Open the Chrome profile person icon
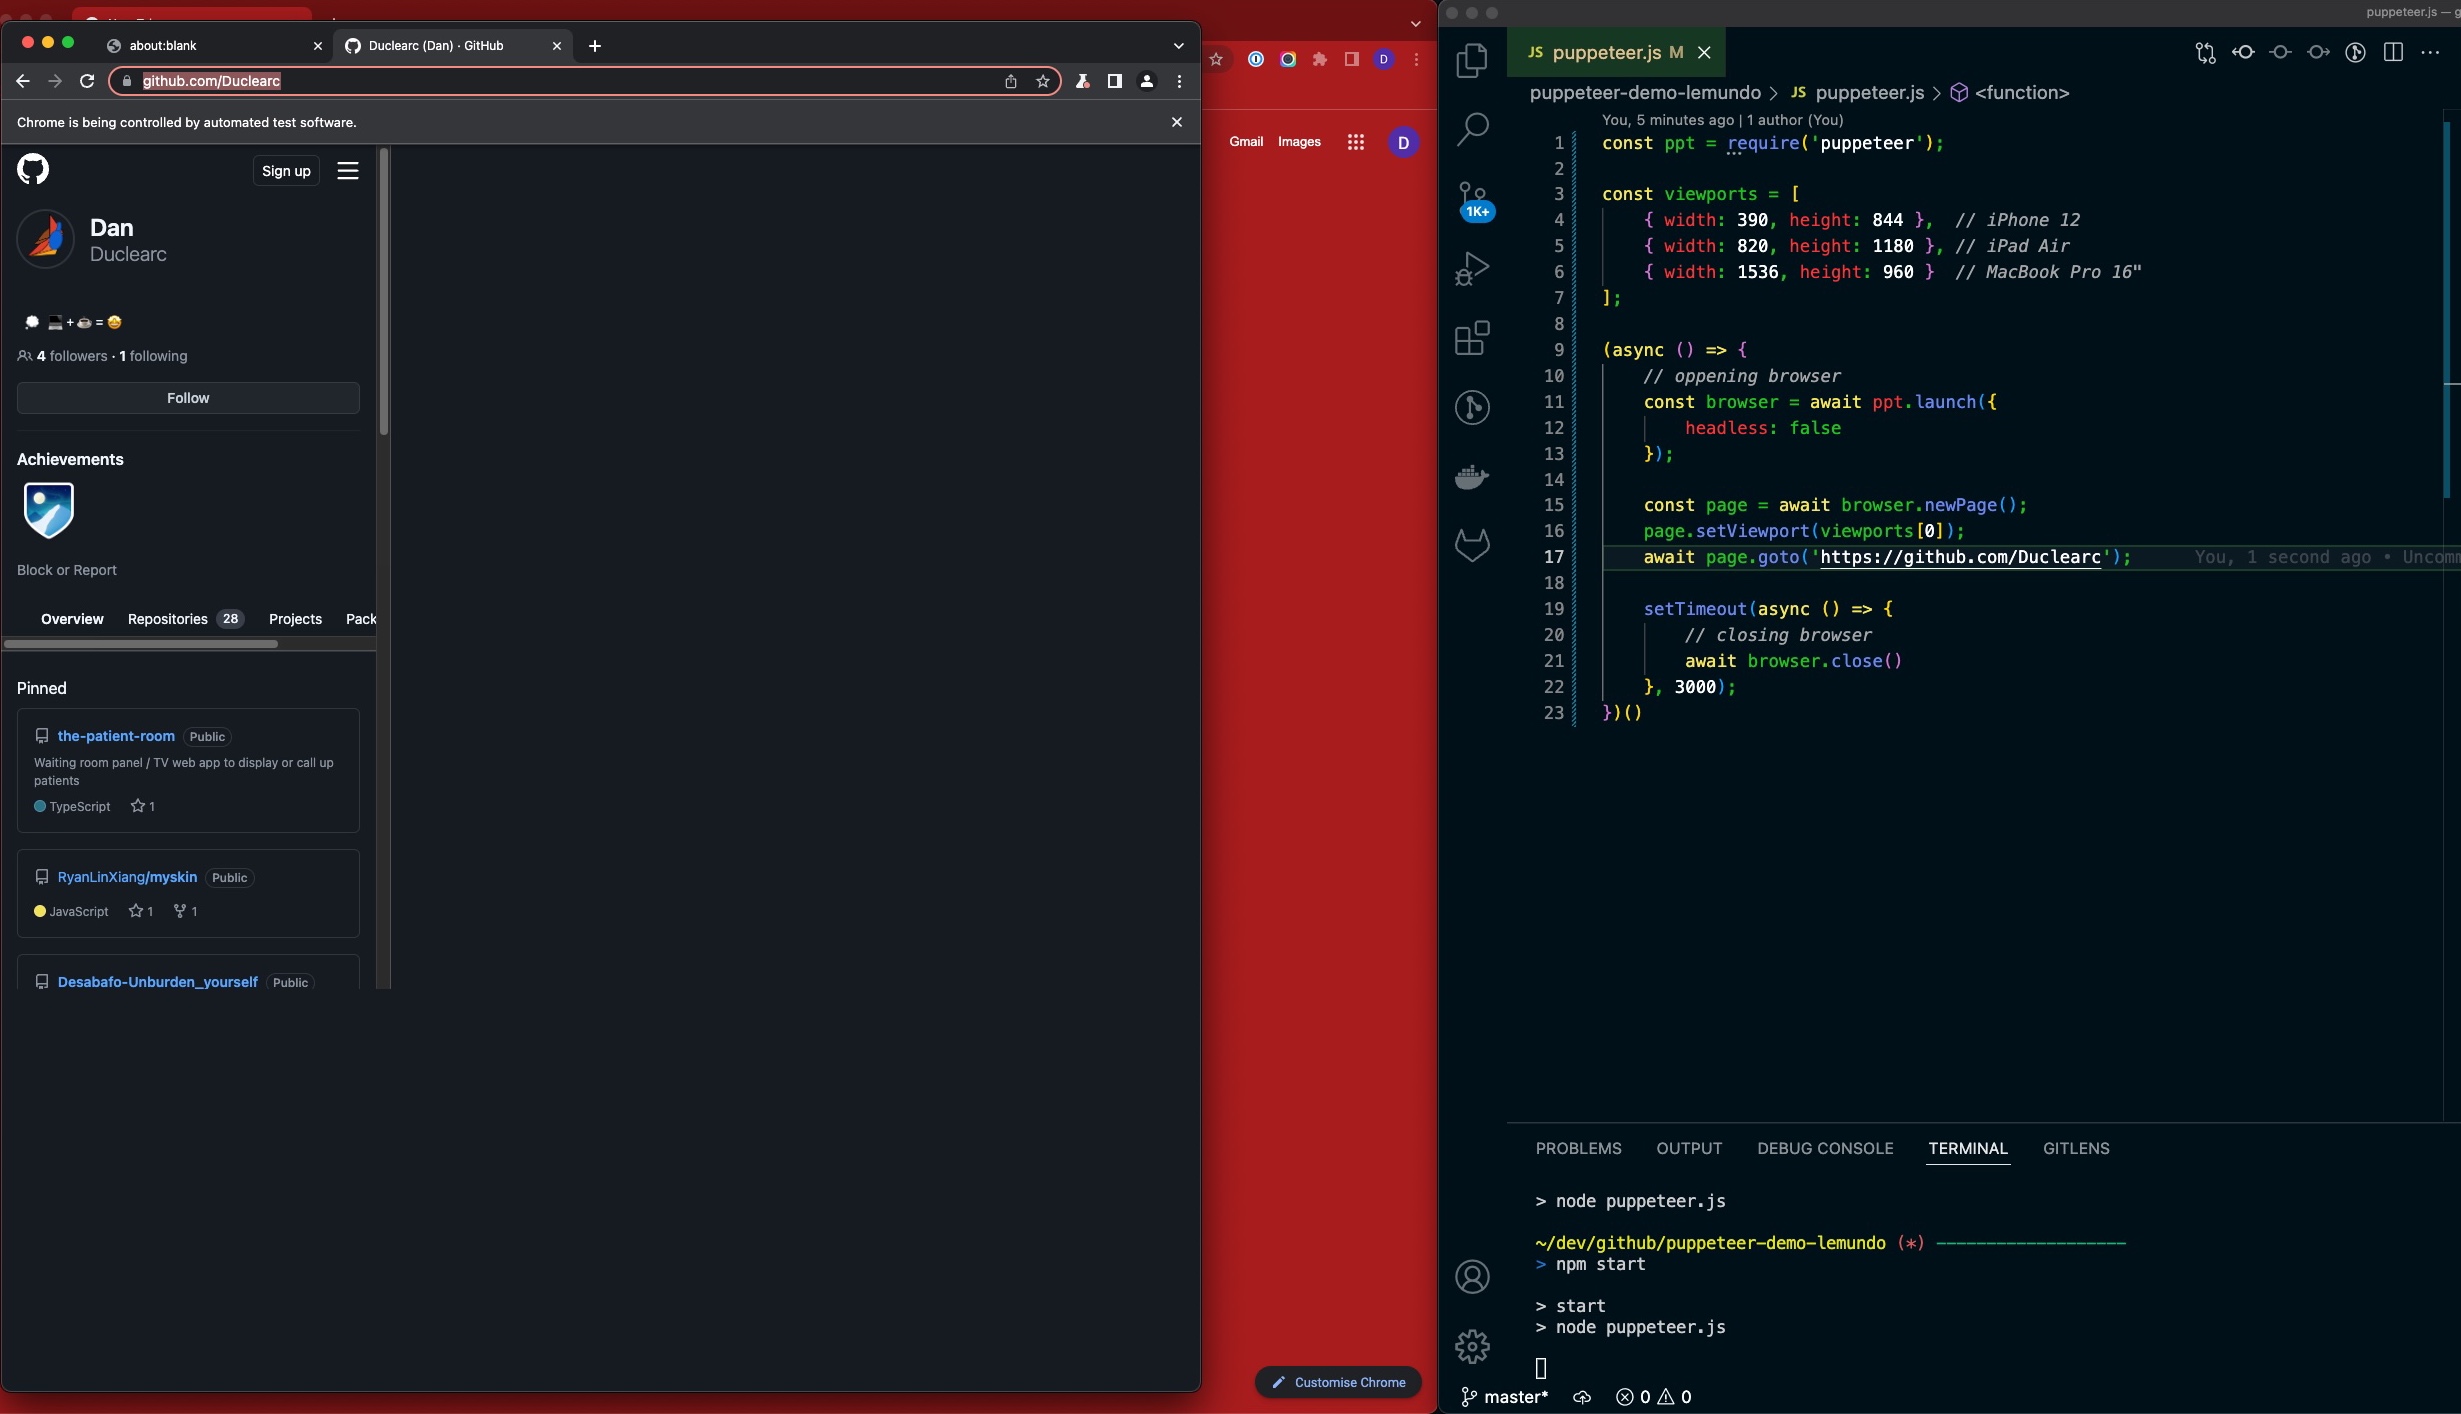 [x=1147, y=81]
